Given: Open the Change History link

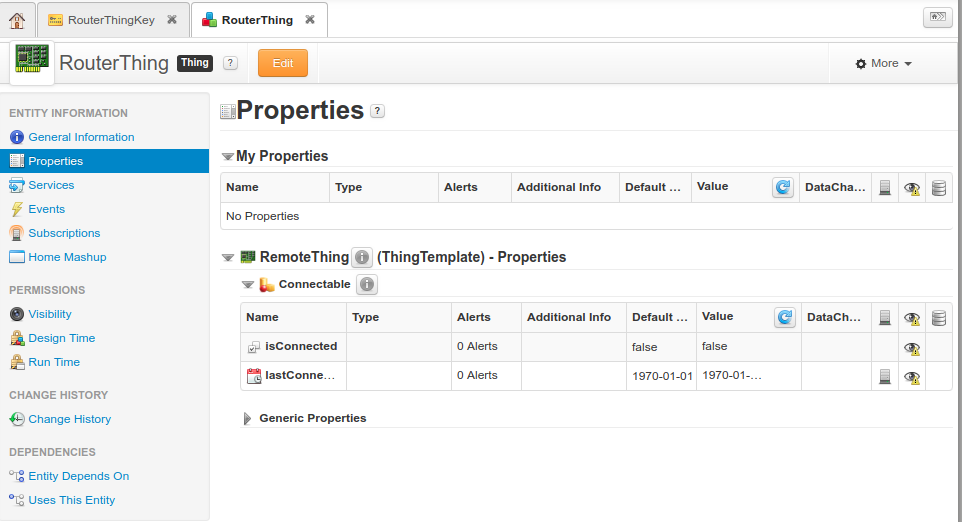Looking at the screenshot, I should pyautogui.click(x=69, y=419).
